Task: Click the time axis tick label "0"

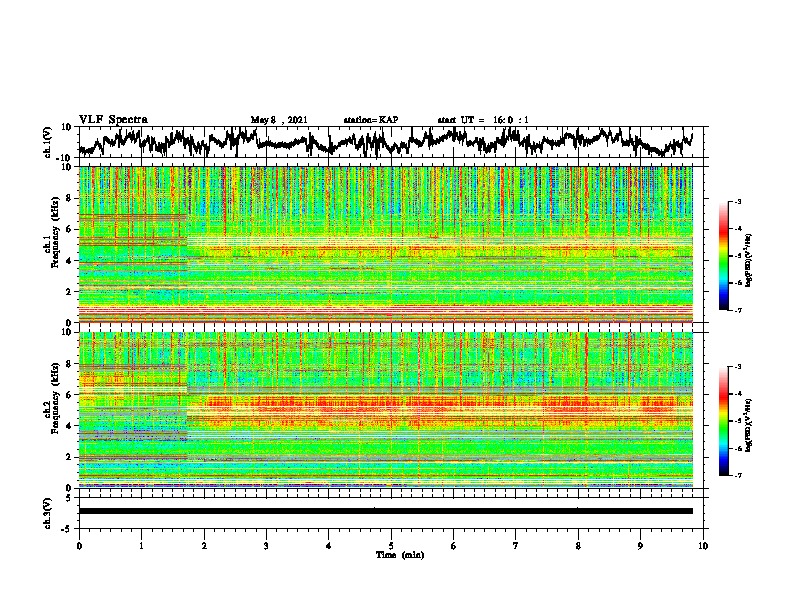Action: click(x=79, y=546)
